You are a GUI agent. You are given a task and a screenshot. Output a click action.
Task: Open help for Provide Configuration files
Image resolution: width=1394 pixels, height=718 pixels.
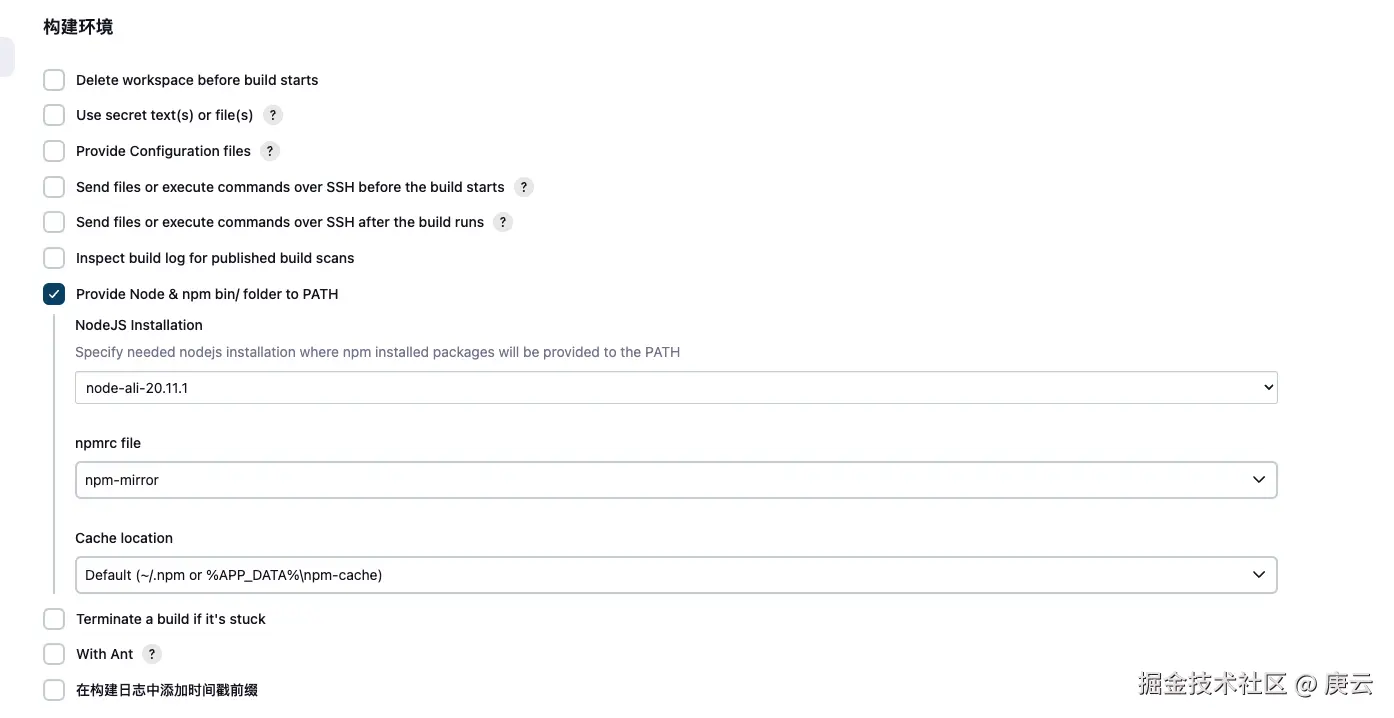269,151
